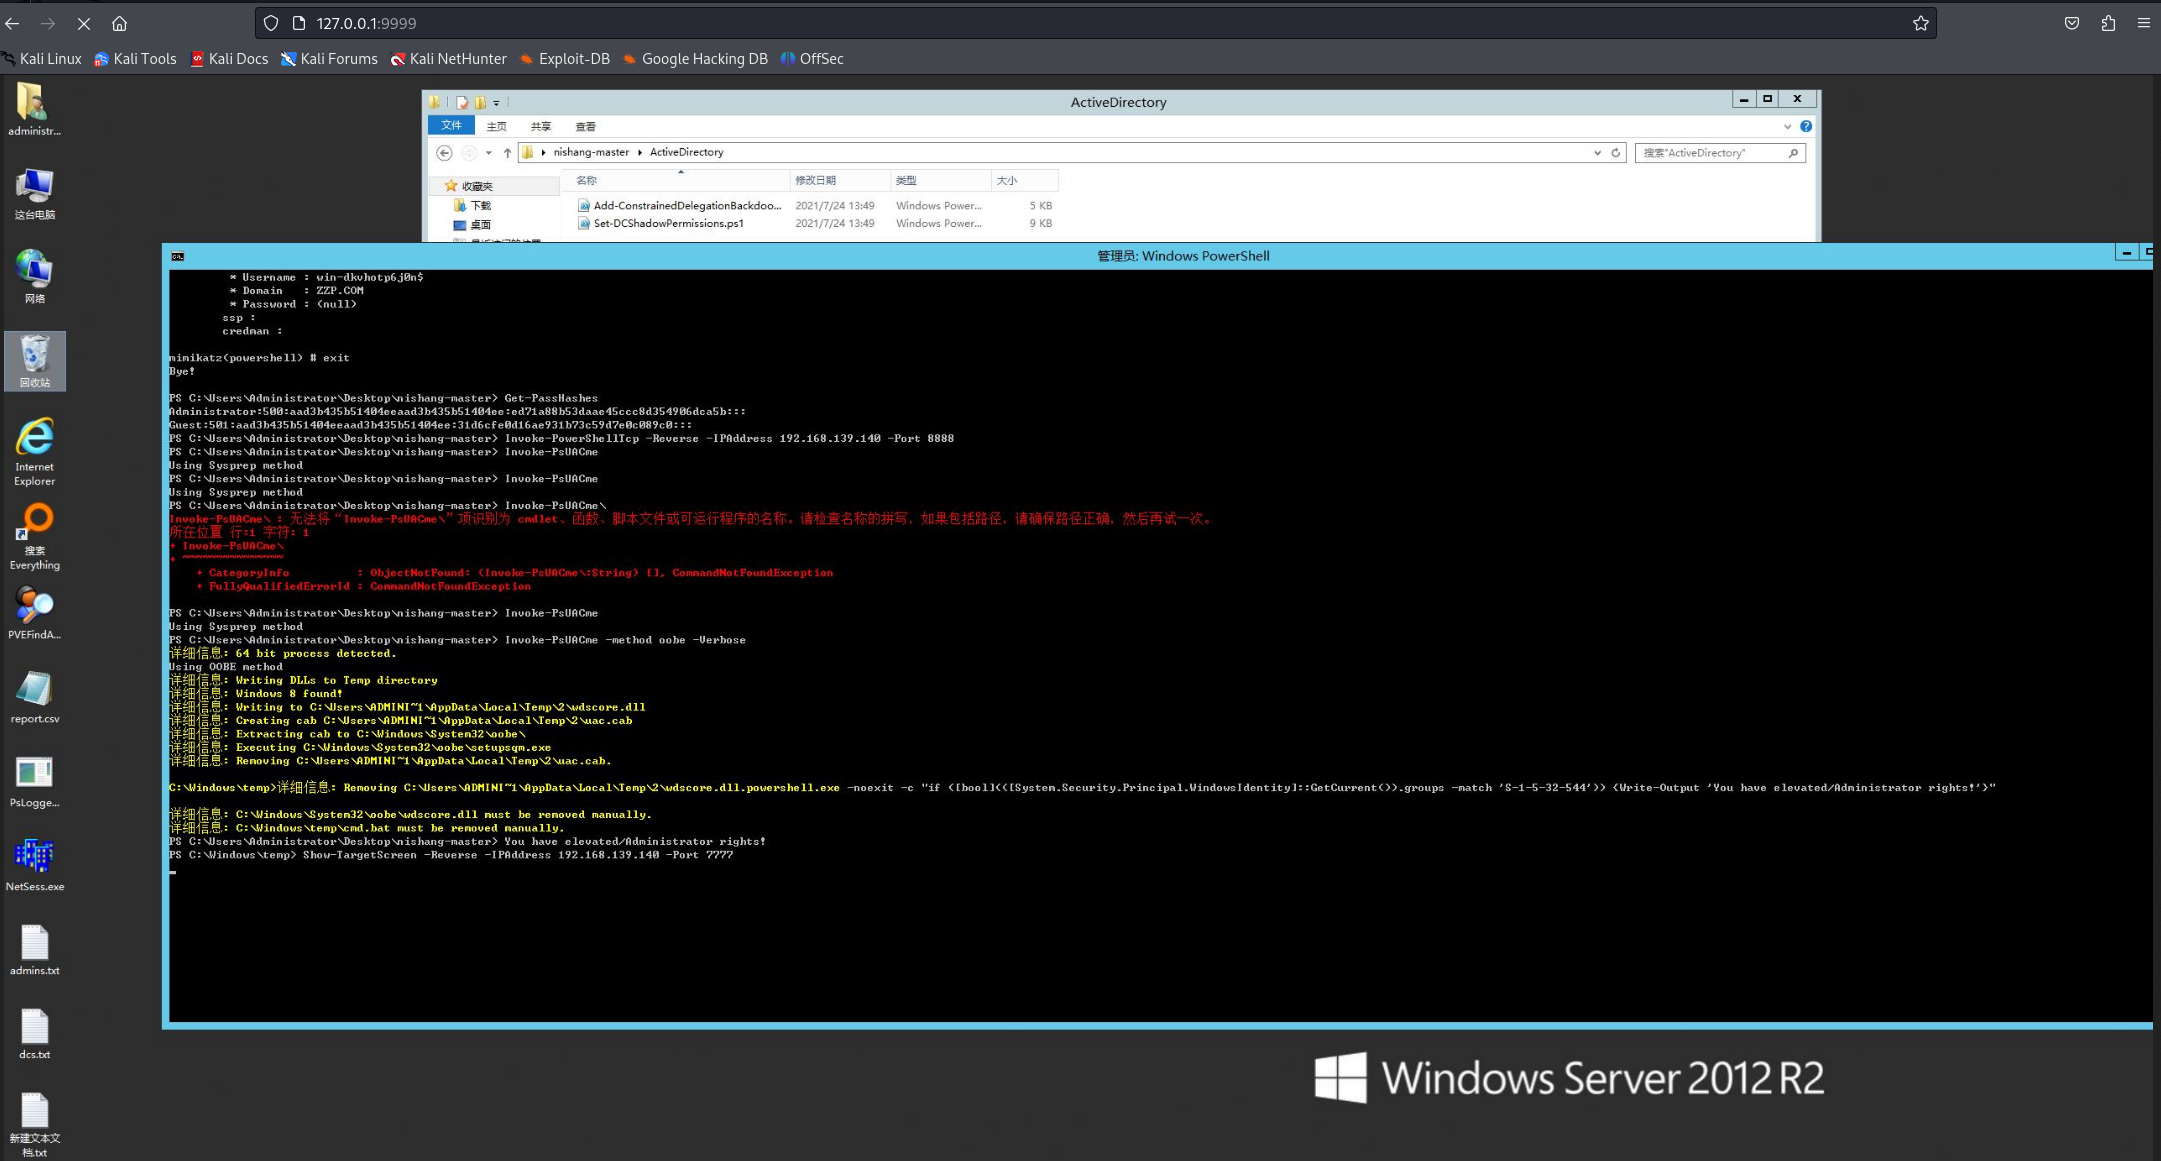Open Google Hacking DB bookmark
2161x1161 pixels.
tap(695, 59)
